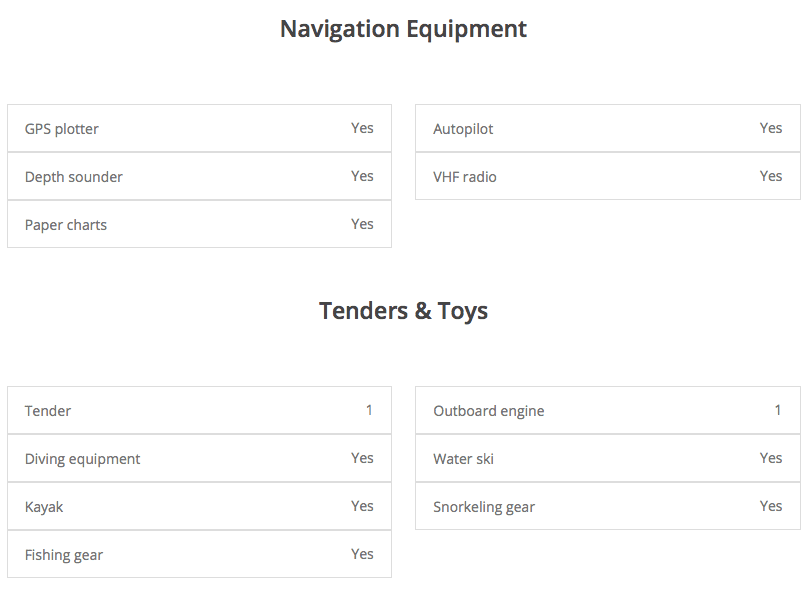
Task: Click the Outboard engine label
Action: tap(489, 411)
